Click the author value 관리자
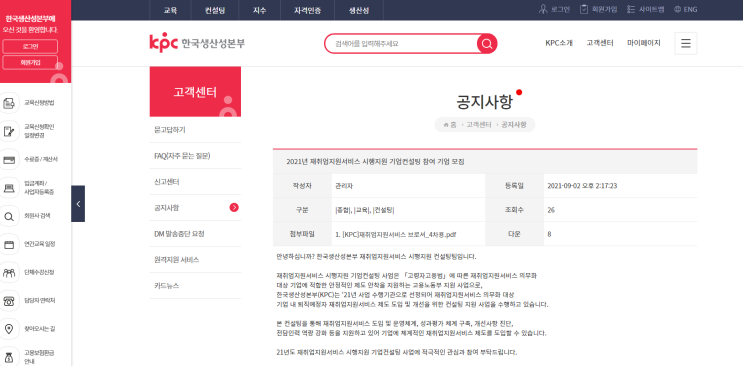Image resolution: width=743 pixels, height=366 pixels. click(344, 186)
